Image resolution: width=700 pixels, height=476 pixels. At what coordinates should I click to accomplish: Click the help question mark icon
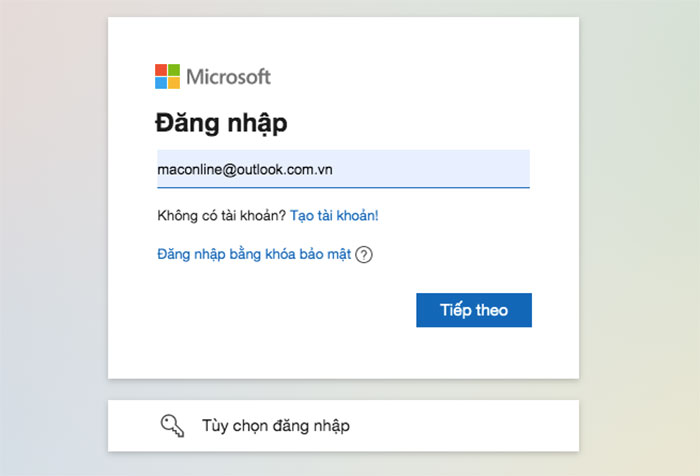(x=364, y=255)
